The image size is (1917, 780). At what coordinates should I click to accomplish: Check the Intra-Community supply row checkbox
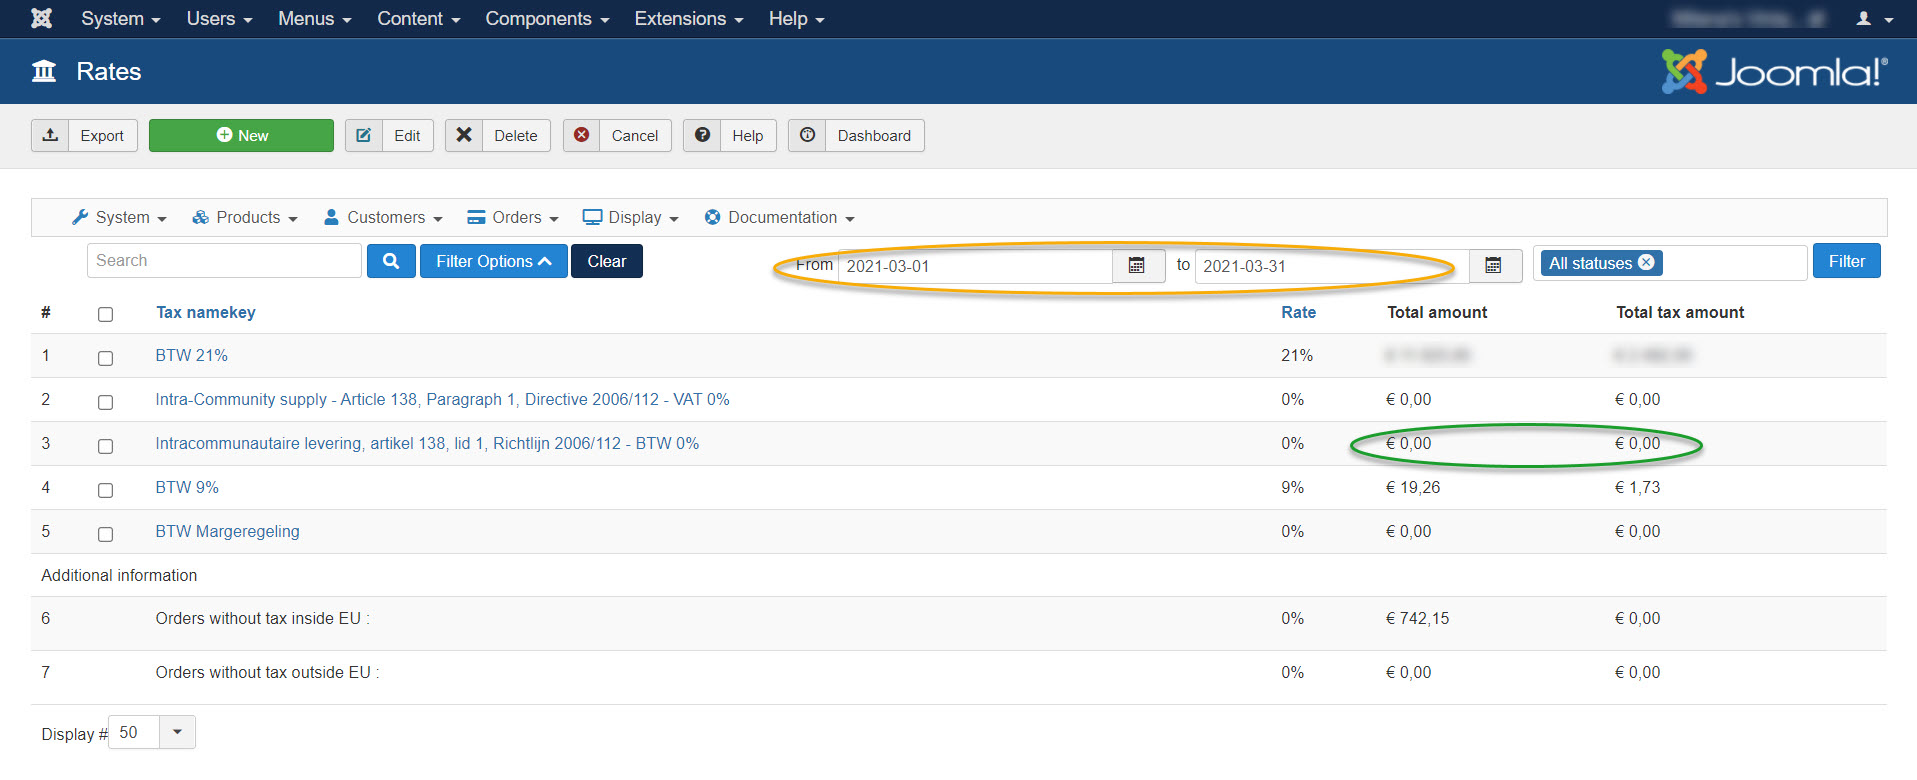pos(105,402)
